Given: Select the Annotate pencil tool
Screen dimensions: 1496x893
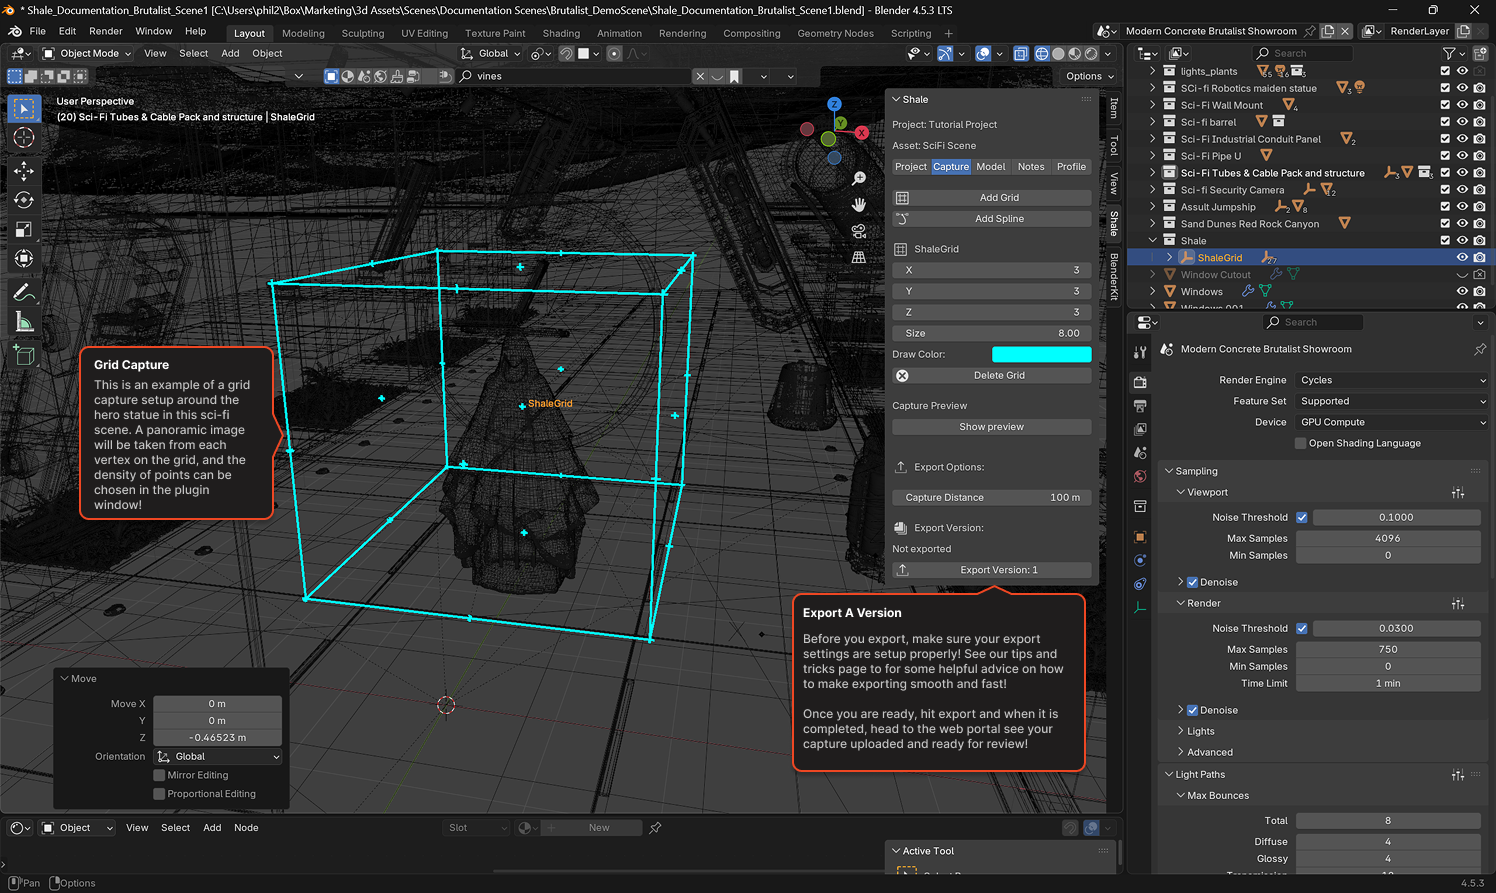Looking at the screenshot, I should (24, 293).
